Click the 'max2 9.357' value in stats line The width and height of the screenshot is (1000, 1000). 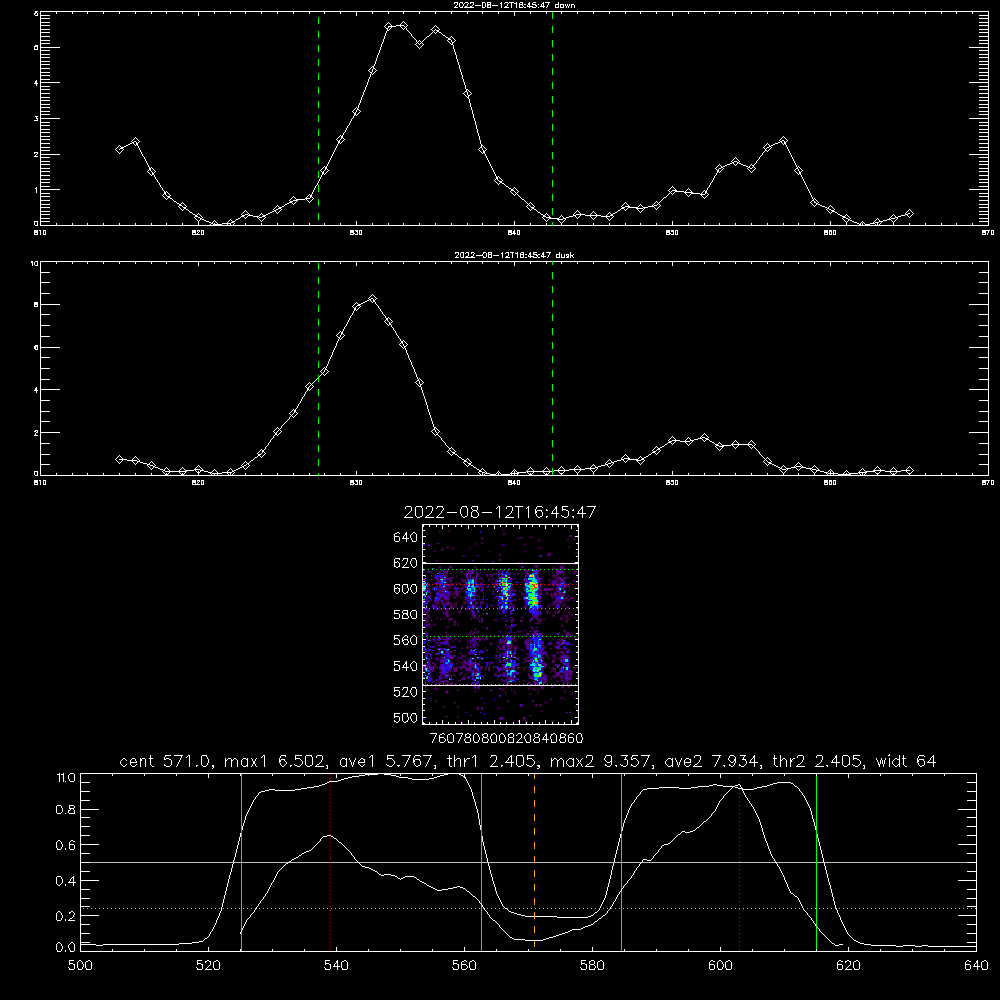[x=599, y=761]
